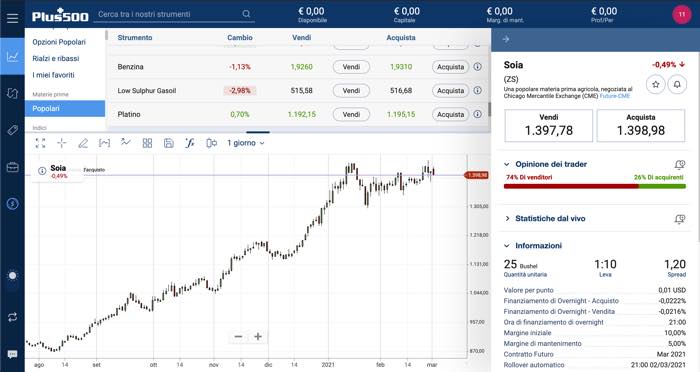
Task: Click the current price tag on chart axis
Action: (477, 175)
